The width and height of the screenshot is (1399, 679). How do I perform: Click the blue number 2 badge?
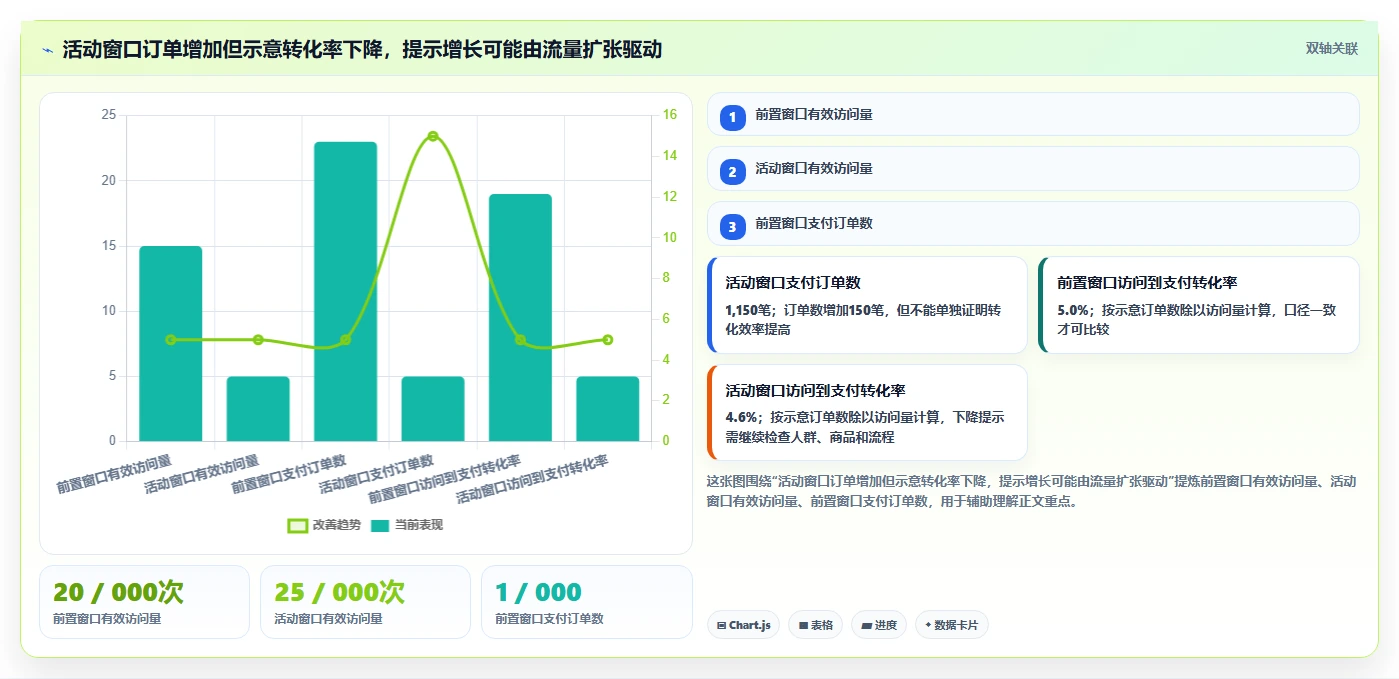pyautogui.click(x=732, y=172)
